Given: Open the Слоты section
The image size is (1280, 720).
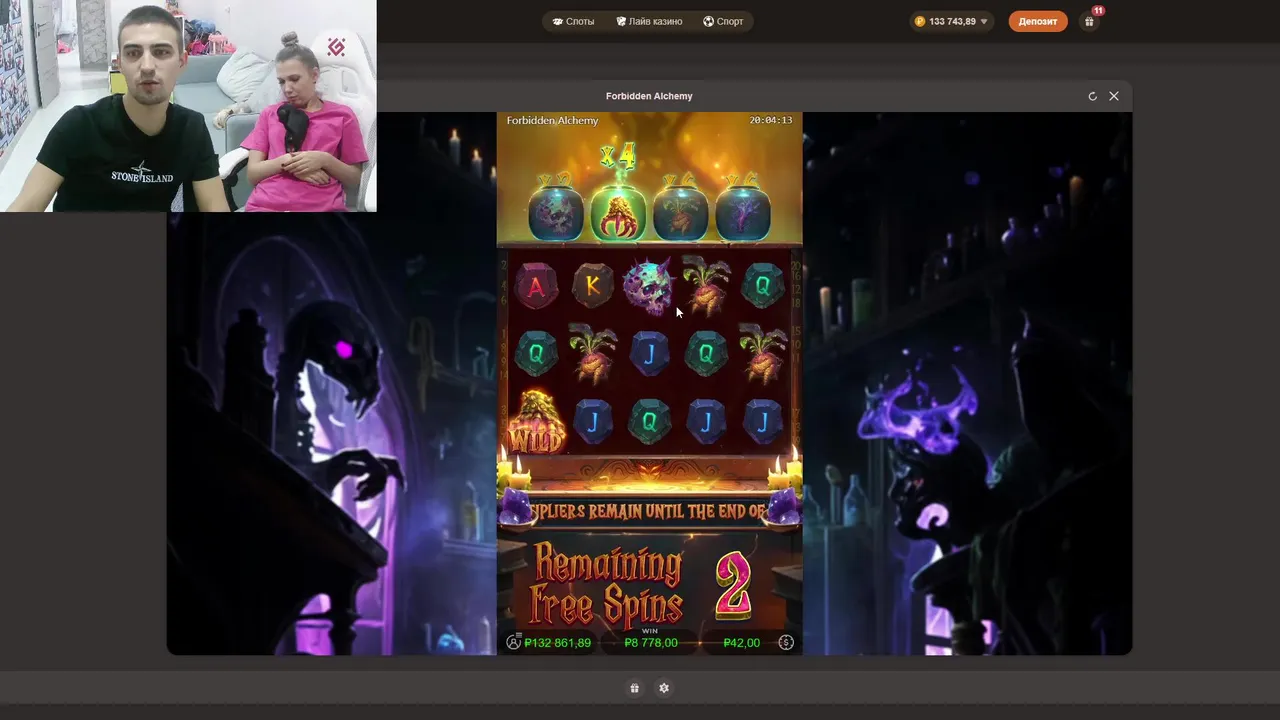Looking at the screenshot, I should (573, 21).
